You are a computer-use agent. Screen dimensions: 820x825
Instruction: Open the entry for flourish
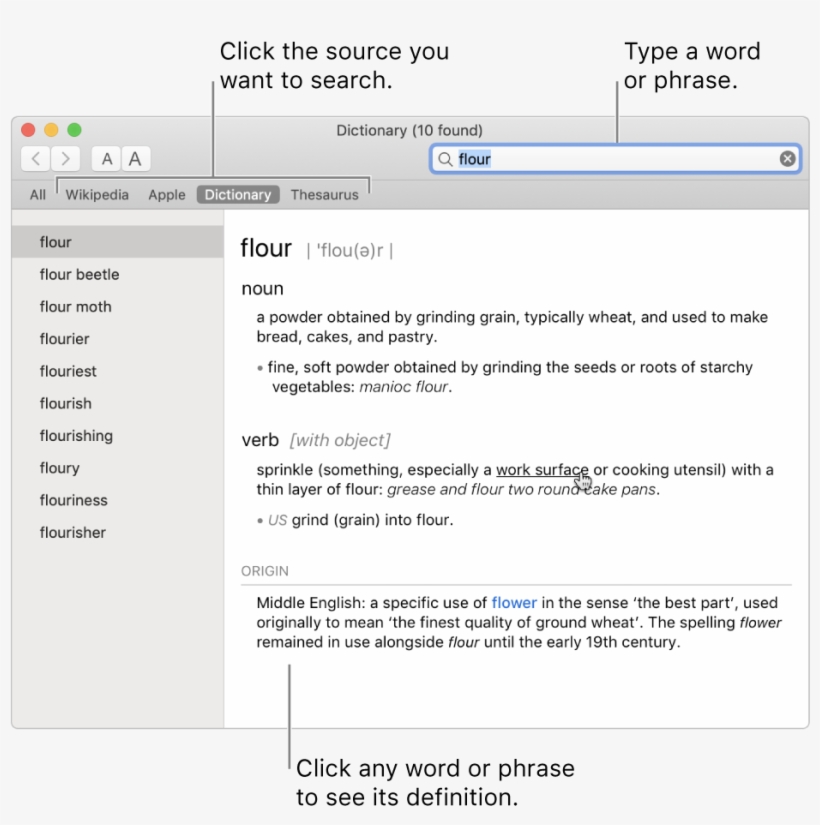click(x=65, y=403)
